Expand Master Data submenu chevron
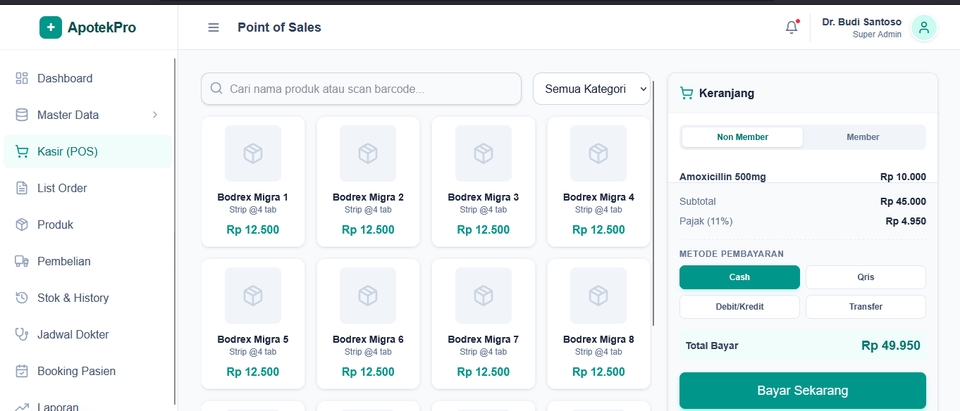 point(155,115)
